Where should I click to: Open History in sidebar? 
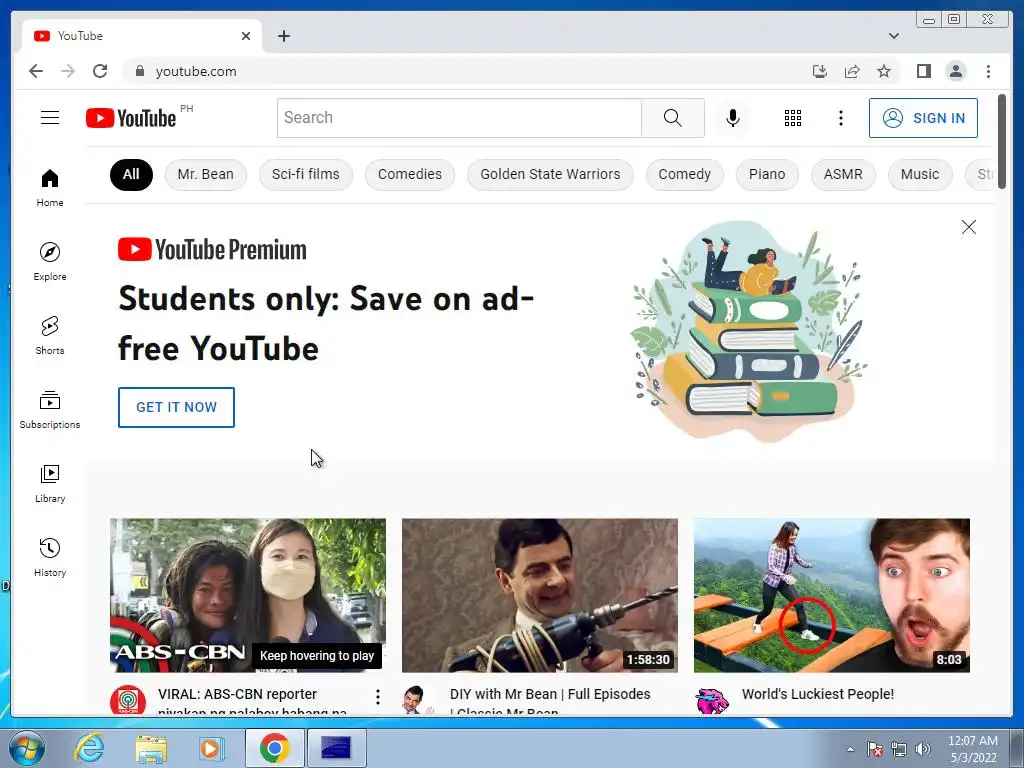pos(50,557)
